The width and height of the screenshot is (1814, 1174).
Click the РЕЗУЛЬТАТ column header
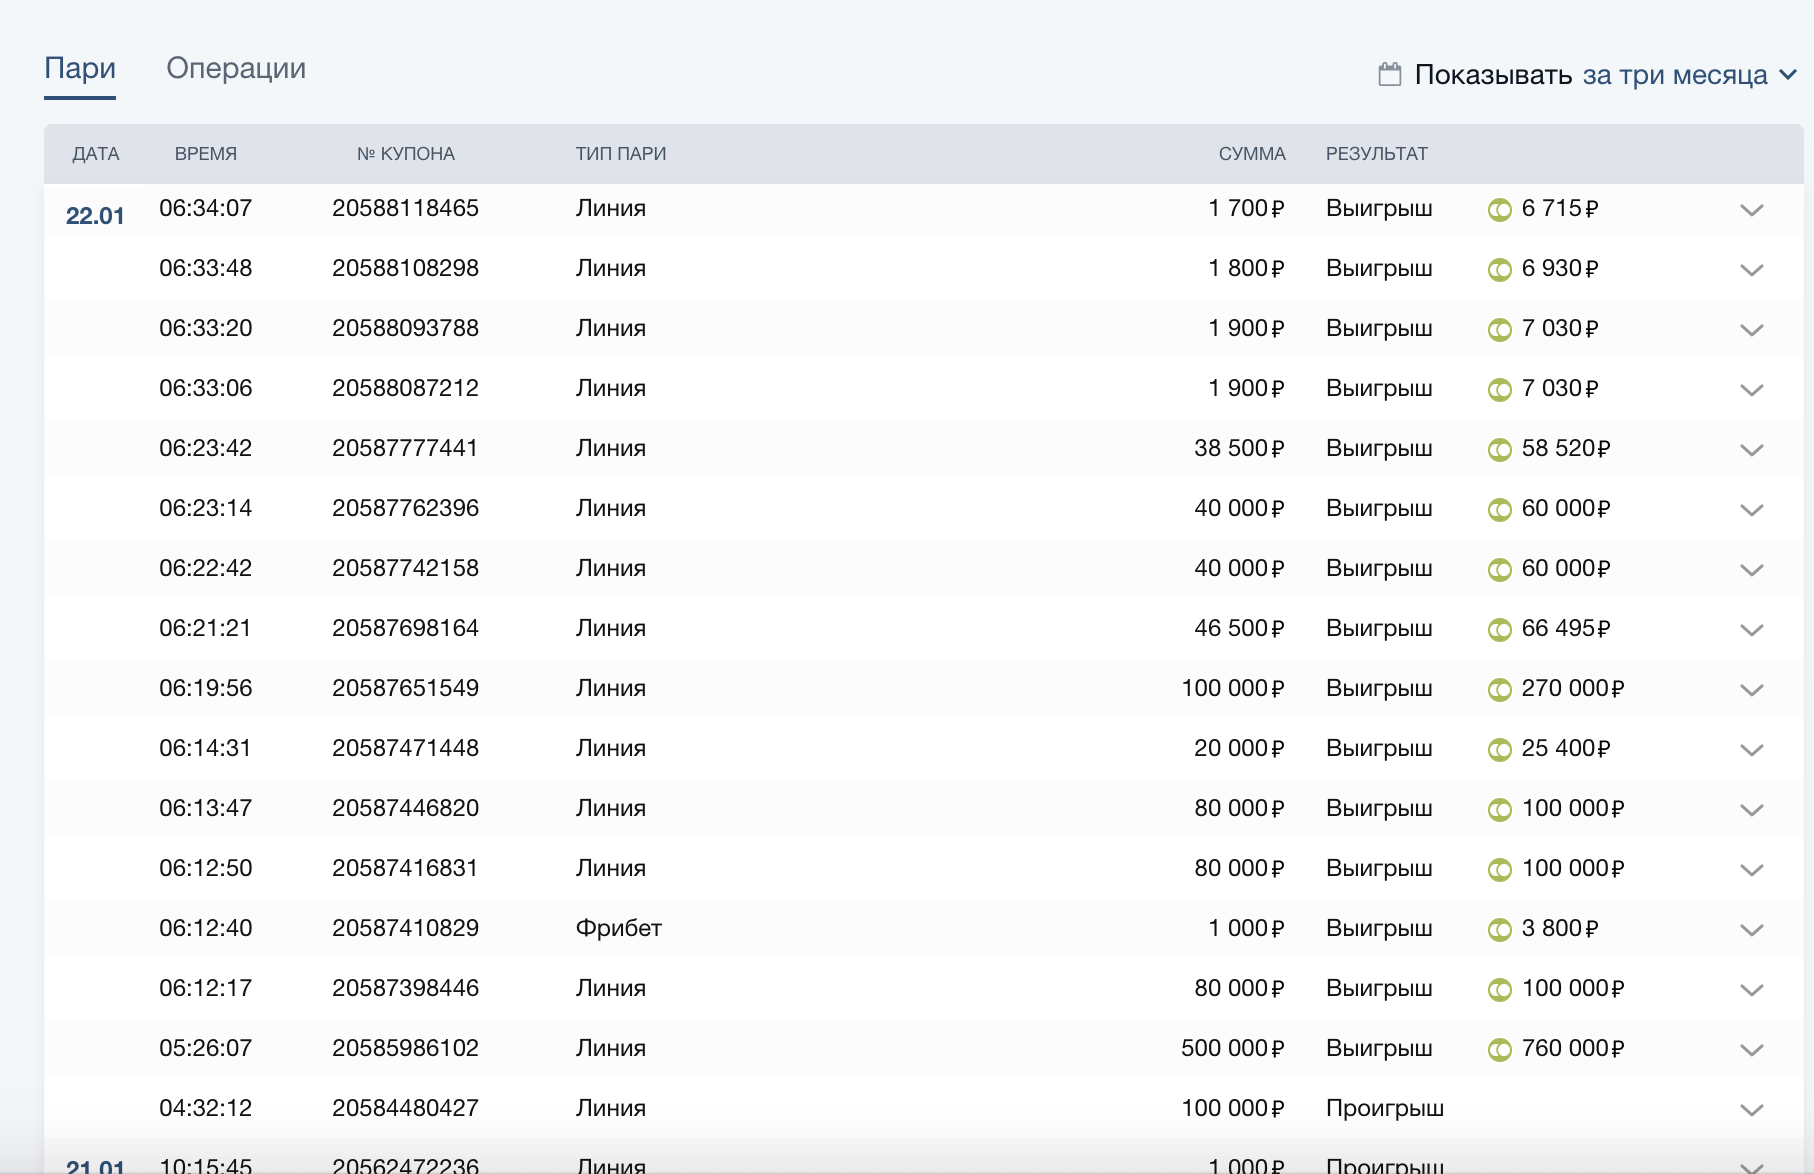click(1376, 154)
